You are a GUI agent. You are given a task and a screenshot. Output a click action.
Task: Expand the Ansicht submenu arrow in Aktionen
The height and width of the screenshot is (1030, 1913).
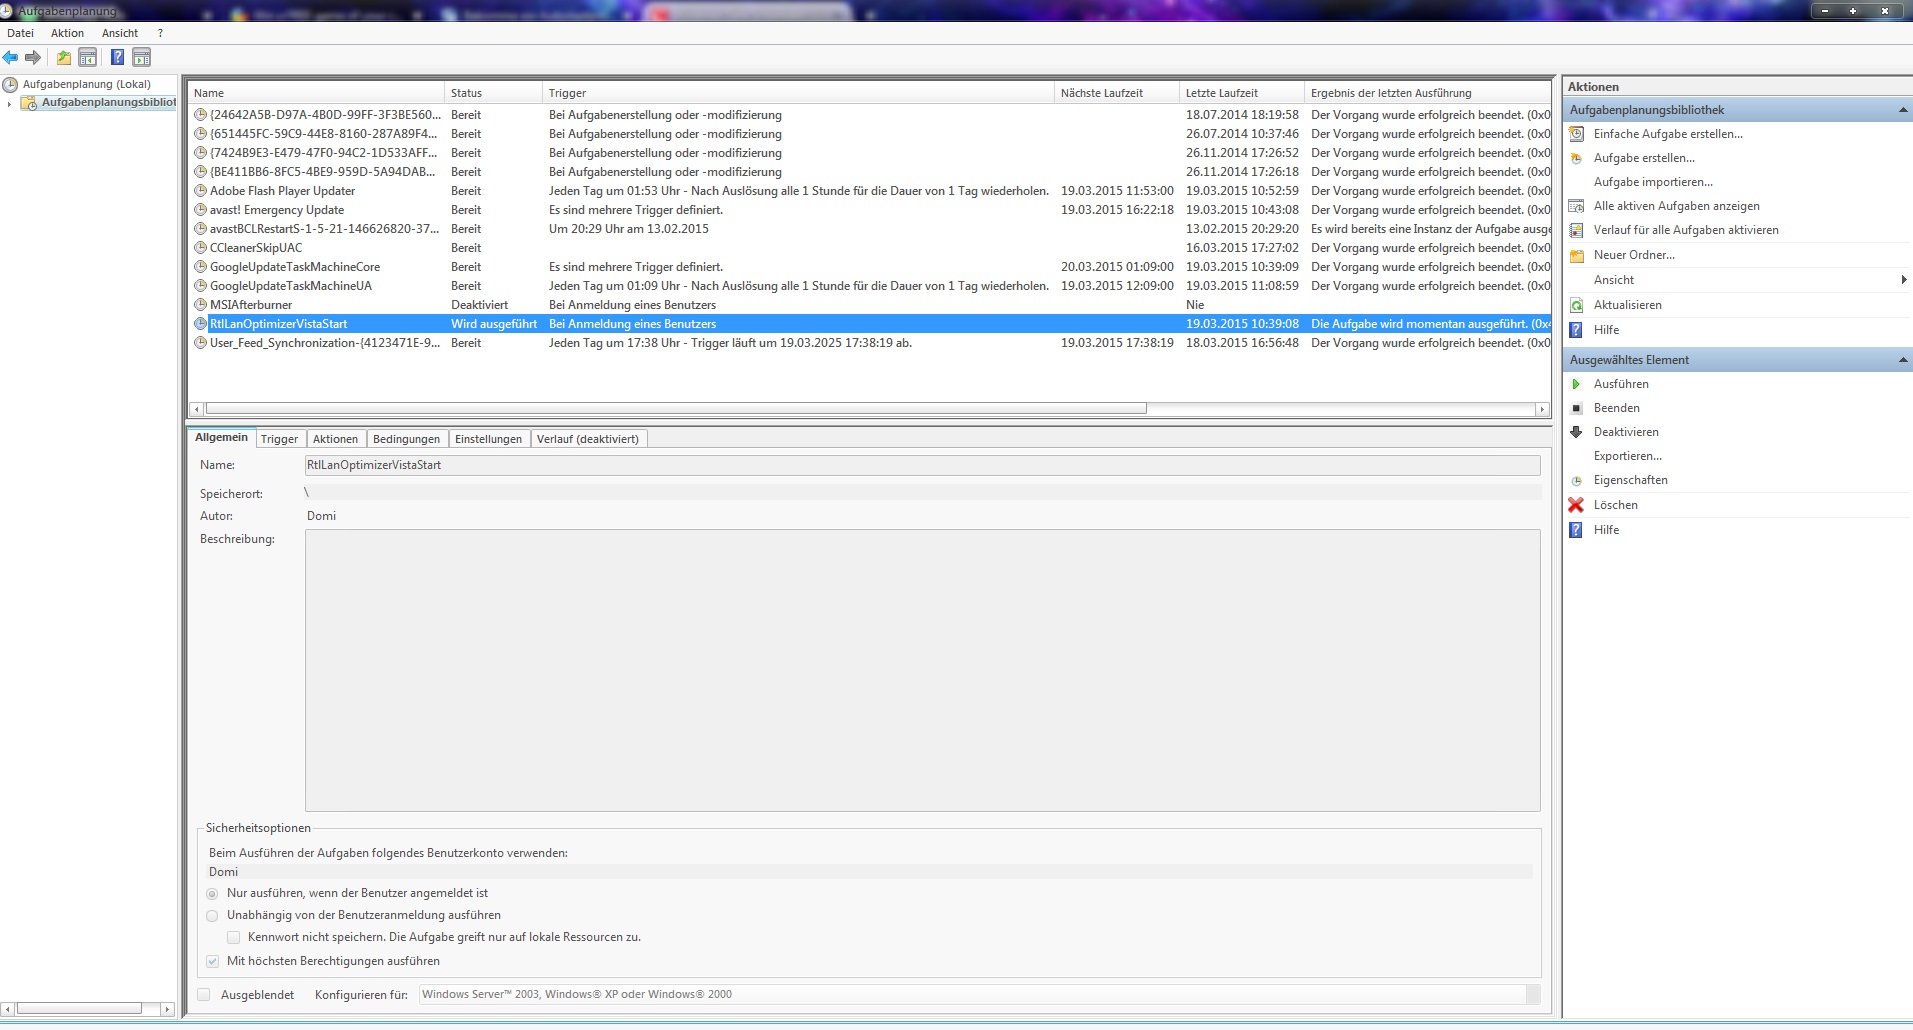point(1904,280)
